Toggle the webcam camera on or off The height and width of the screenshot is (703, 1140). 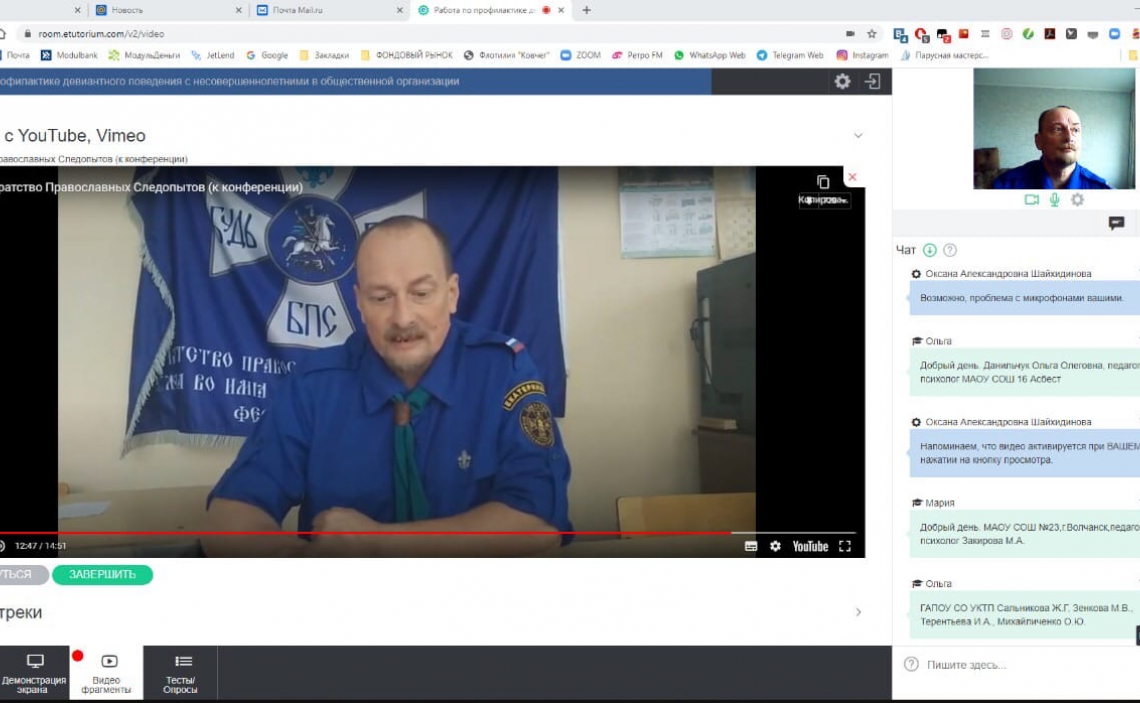pyautogui.click(x=1031, y=200)
